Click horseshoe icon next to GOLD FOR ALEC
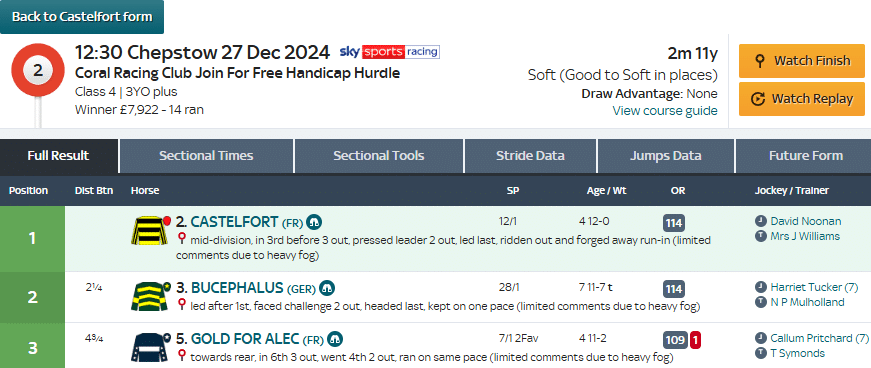Viewport: 871px width, 368px height. [x=335, y=339]
